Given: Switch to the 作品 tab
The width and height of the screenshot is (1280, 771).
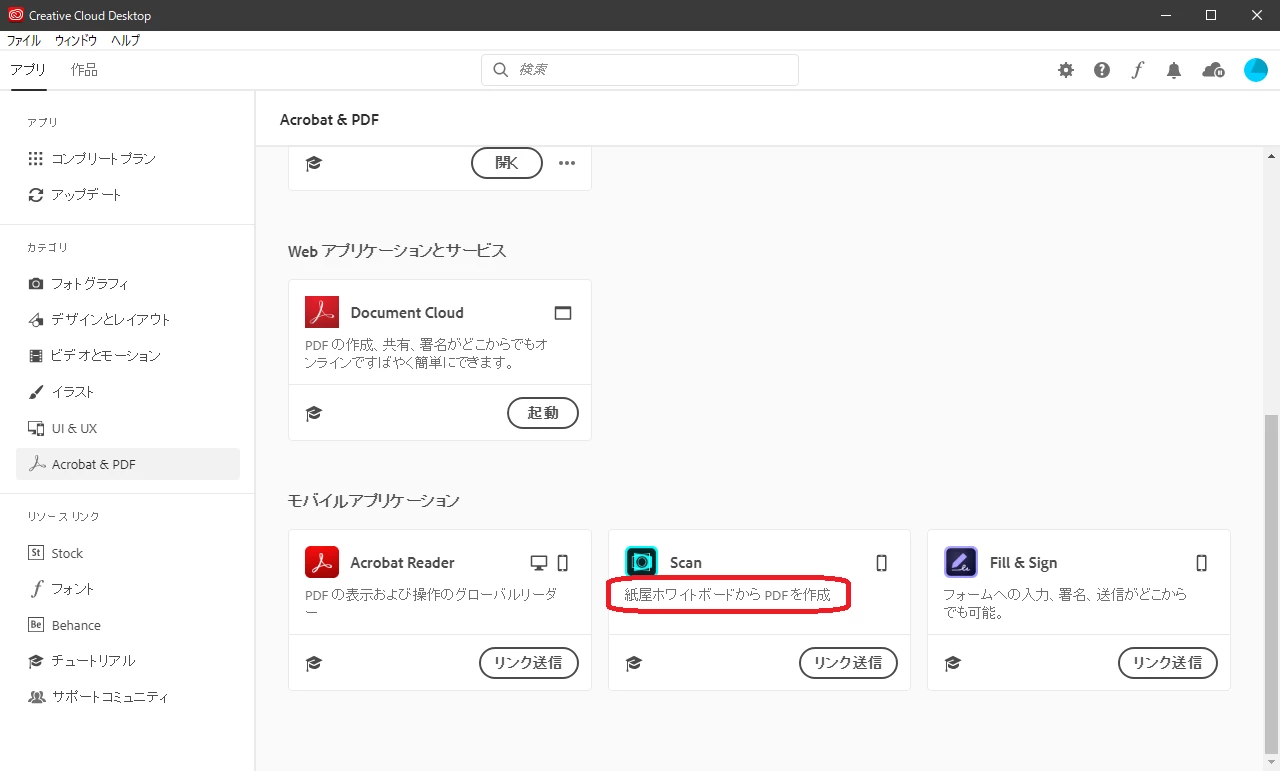Looking at the screenshot, I should pos(84,70).
